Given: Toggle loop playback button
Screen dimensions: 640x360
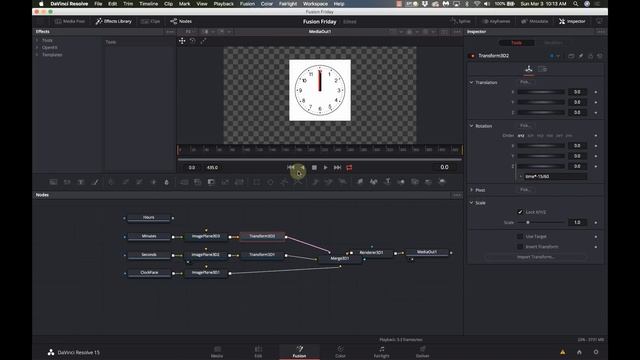Looking at the screenshot, I should coord(349,167).
